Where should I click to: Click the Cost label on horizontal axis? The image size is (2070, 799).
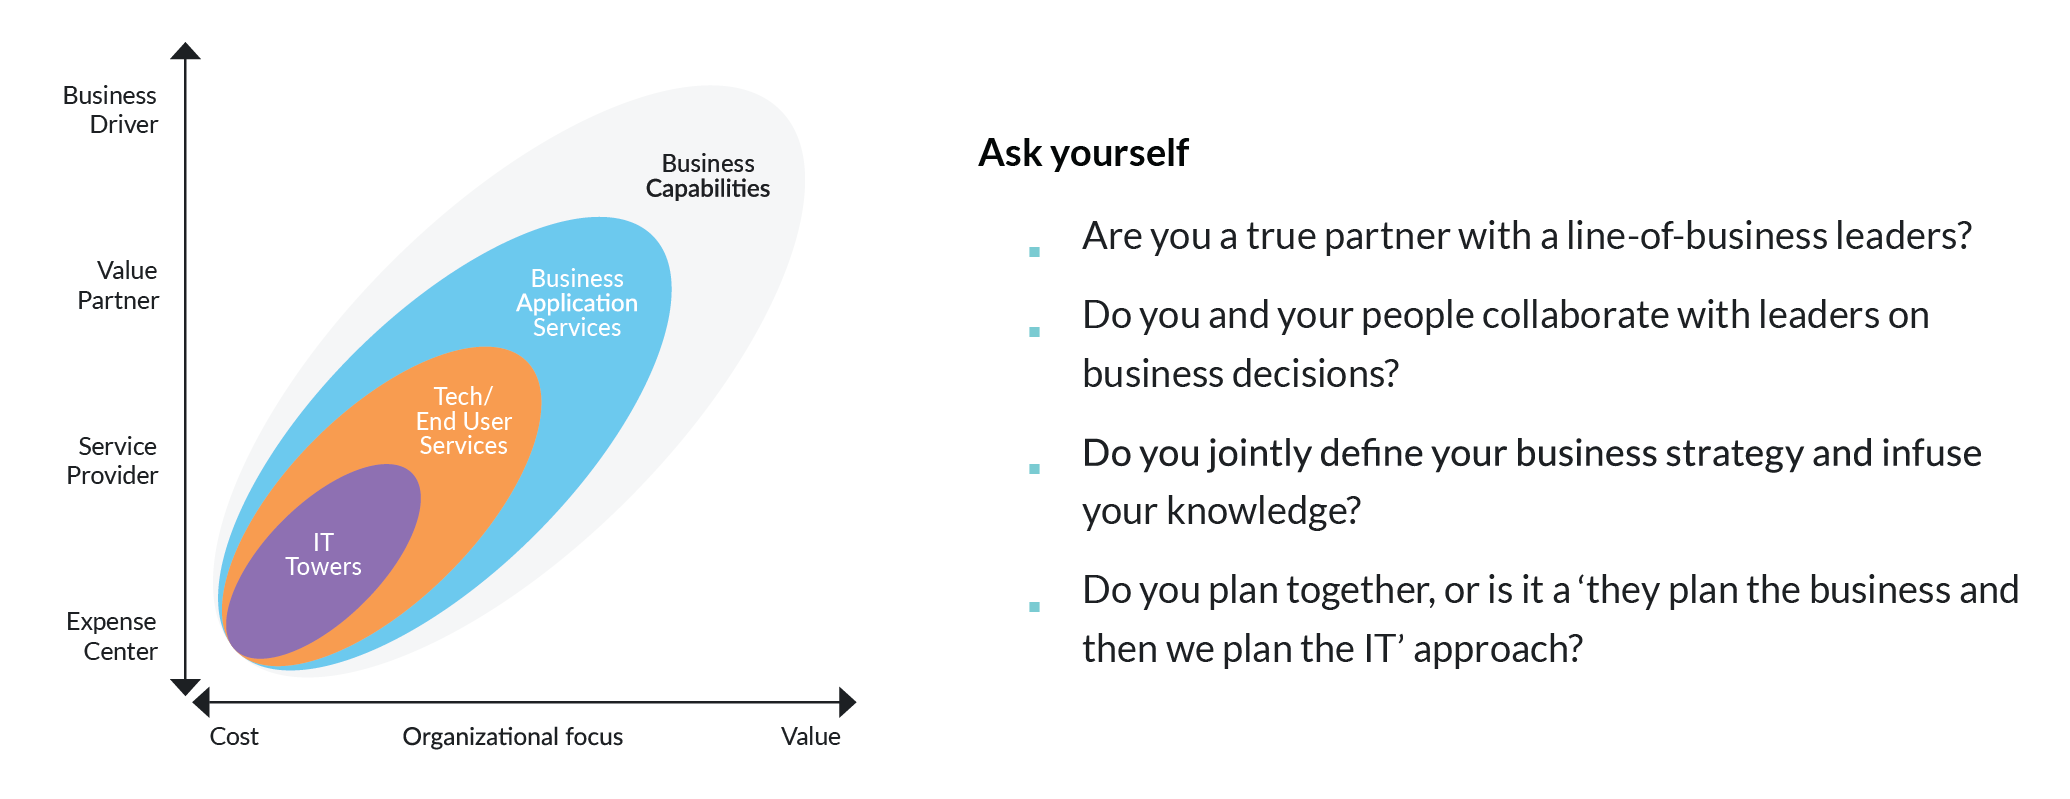(x=234, y=737)
